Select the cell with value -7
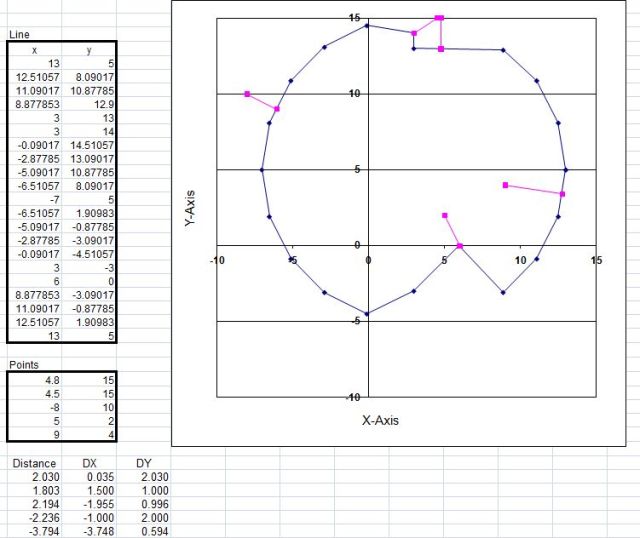This screenshot has height=538, width=640. click(35, 199)
